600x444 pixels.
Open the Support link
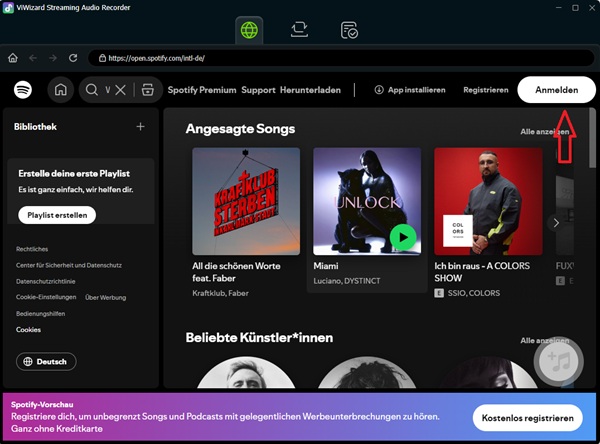click(x=258, y=90)
